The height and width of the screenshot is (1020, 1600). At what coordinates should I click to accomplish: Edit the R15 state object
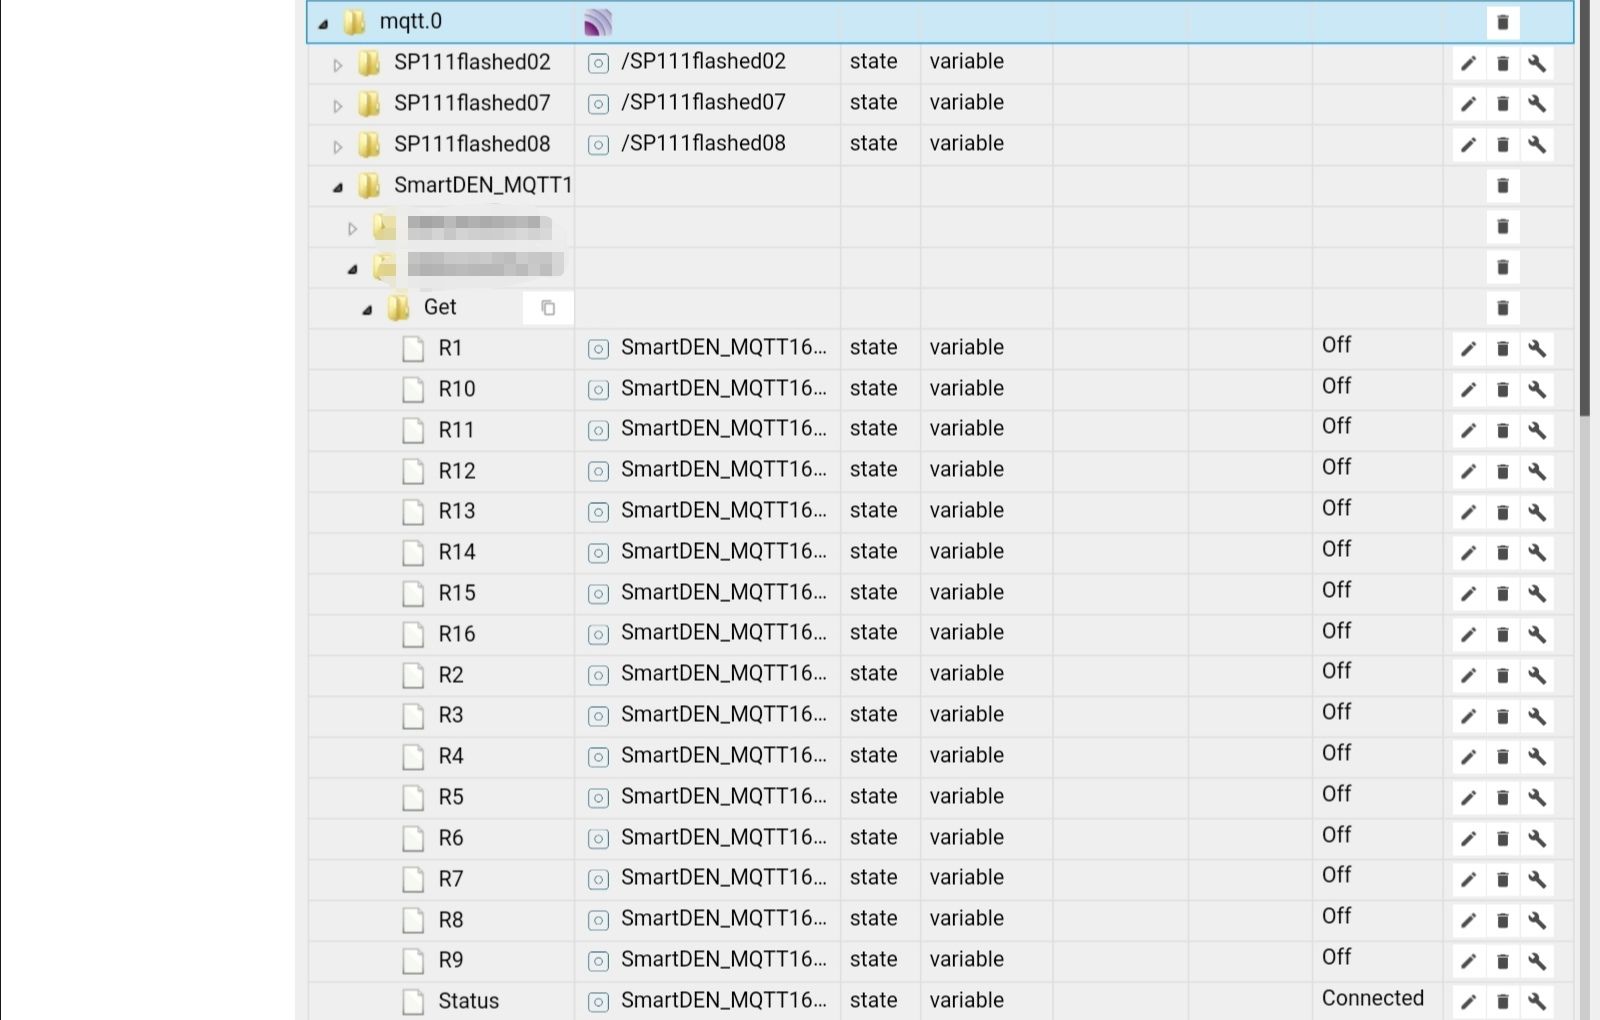pos(1468,593)
